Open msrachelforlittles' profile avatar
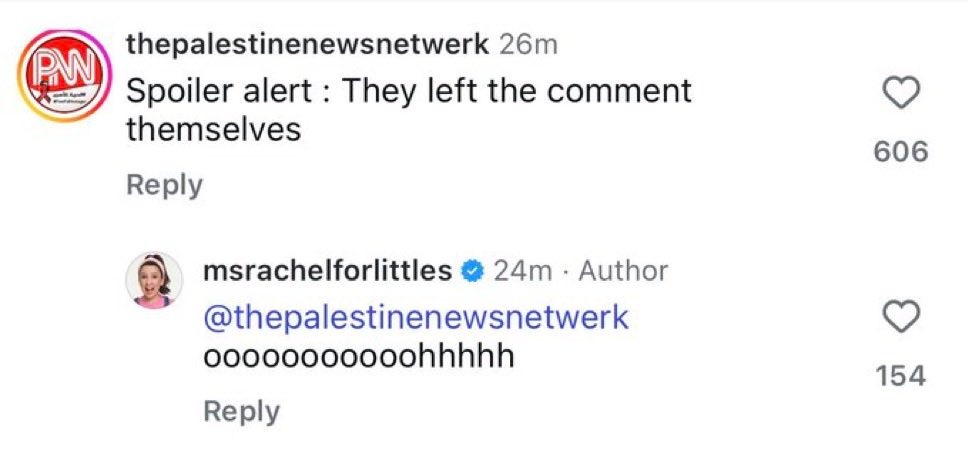 (x=155, y=280)
